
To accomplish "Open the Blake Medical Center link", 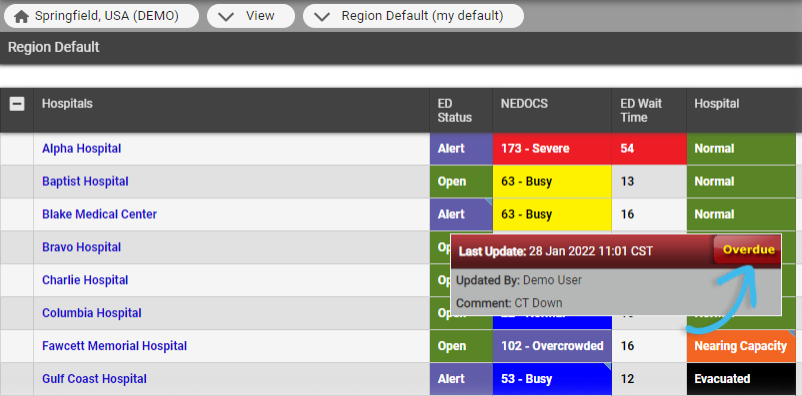I will (99, 214).
